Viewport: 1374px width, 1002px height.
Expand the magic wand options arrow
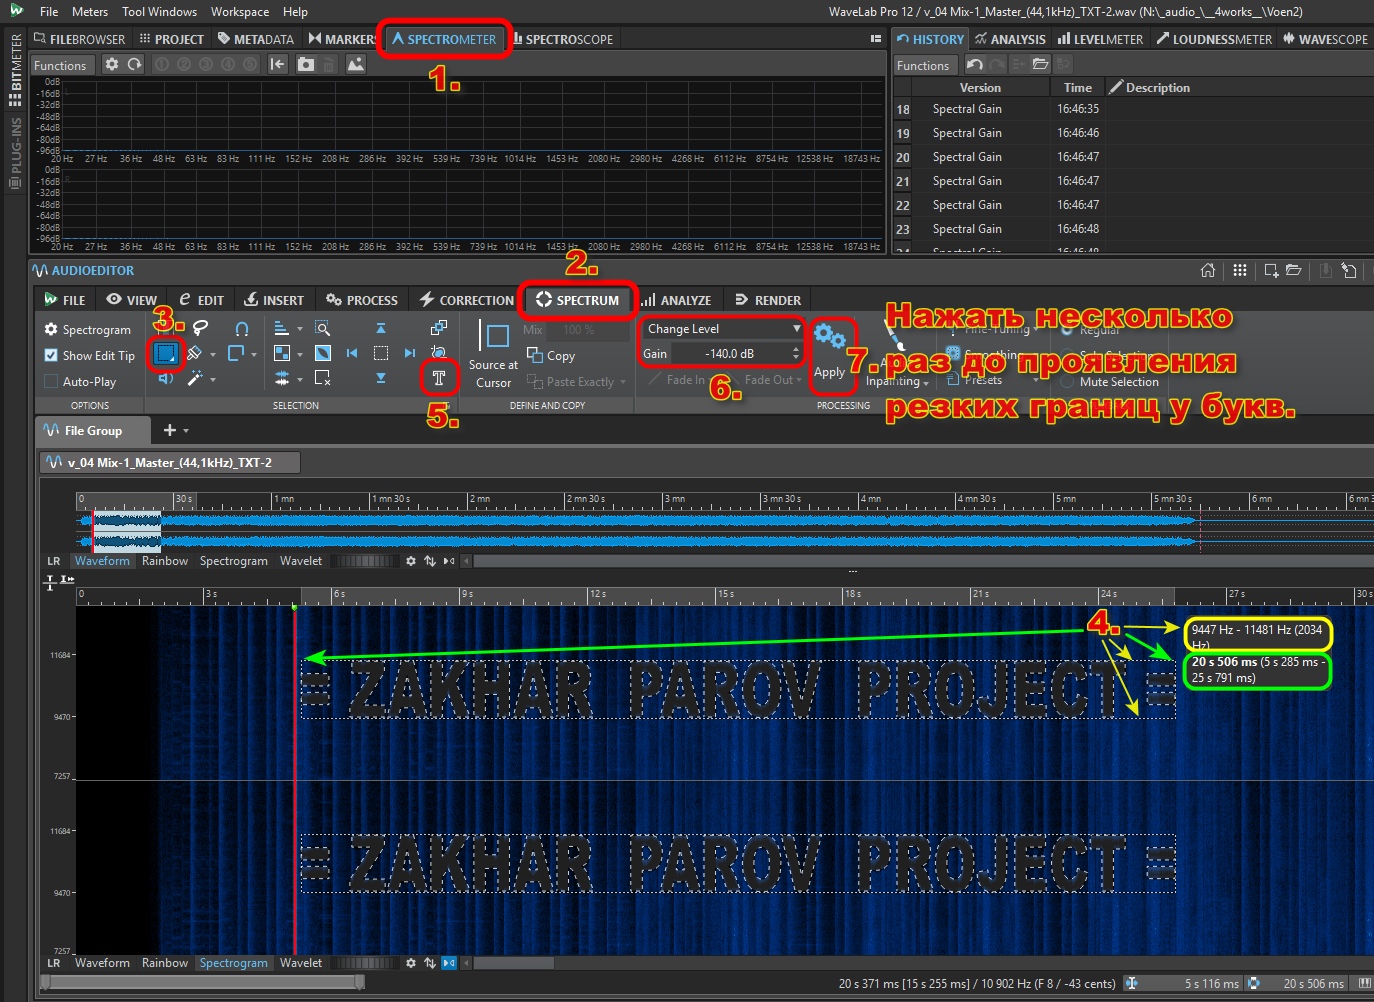[213, 379]
